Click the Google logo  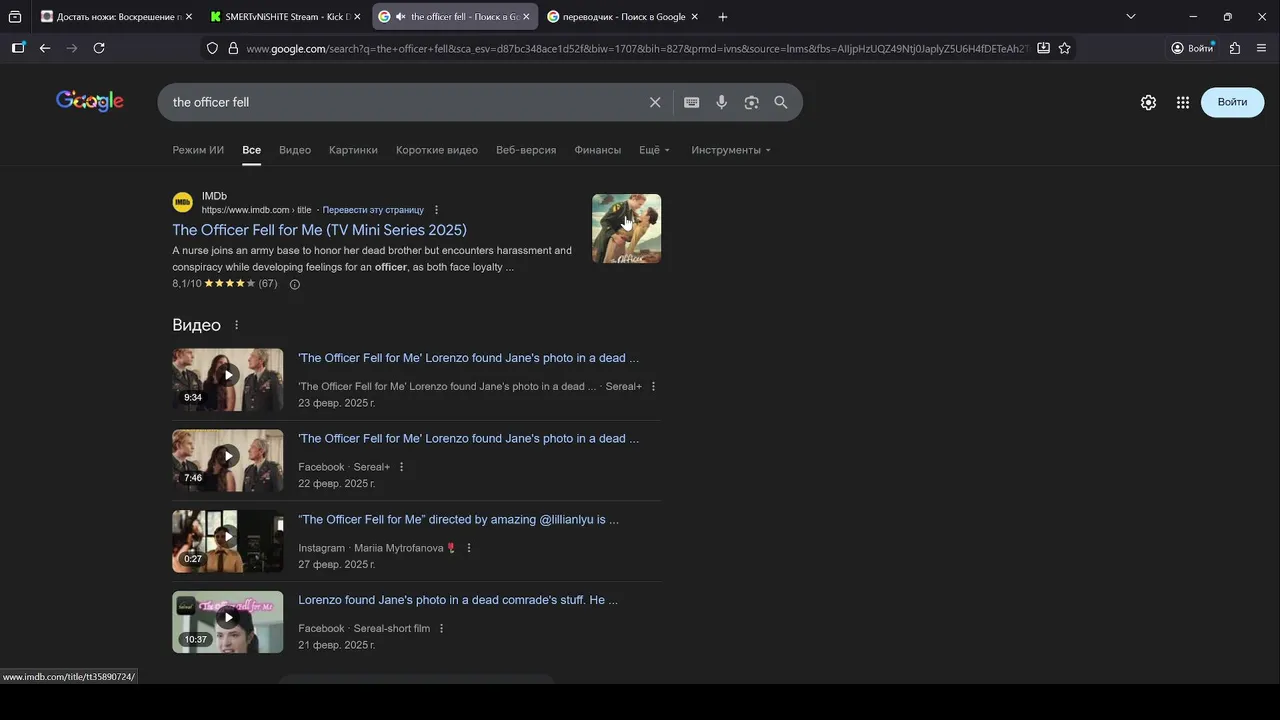point(90,101)
